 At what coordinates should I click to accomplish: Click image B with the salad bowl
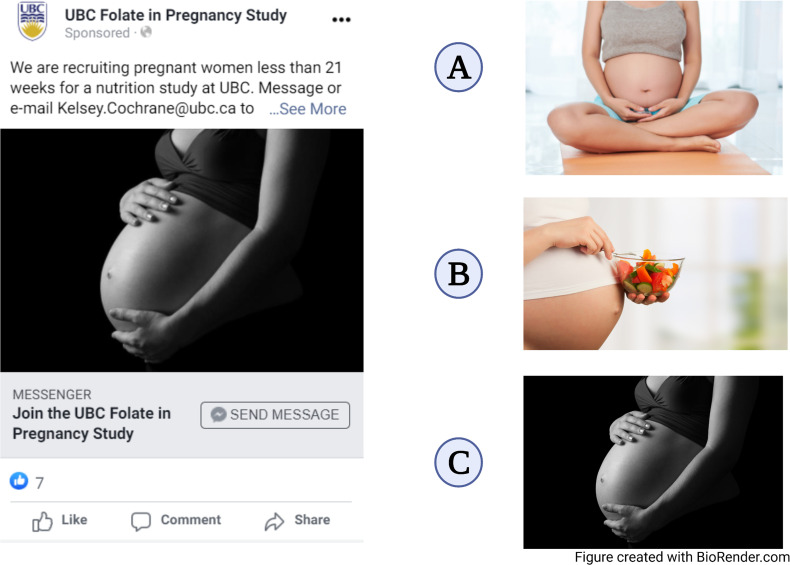(x=655, y=274)
